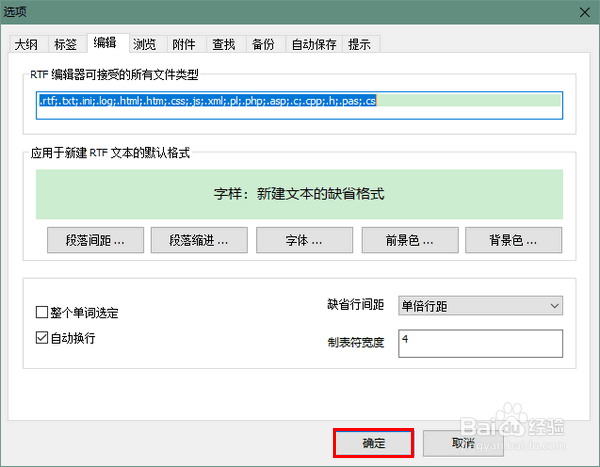Click the 制表符宽度 input field

click(x=481, y=343)
